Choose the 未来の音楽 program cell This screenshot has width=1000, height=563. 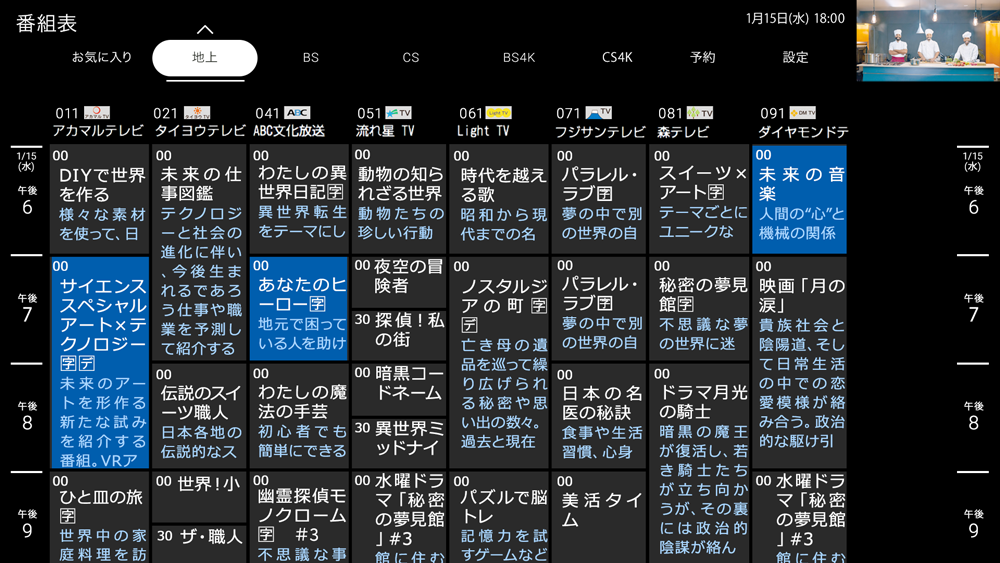(799, 199)
